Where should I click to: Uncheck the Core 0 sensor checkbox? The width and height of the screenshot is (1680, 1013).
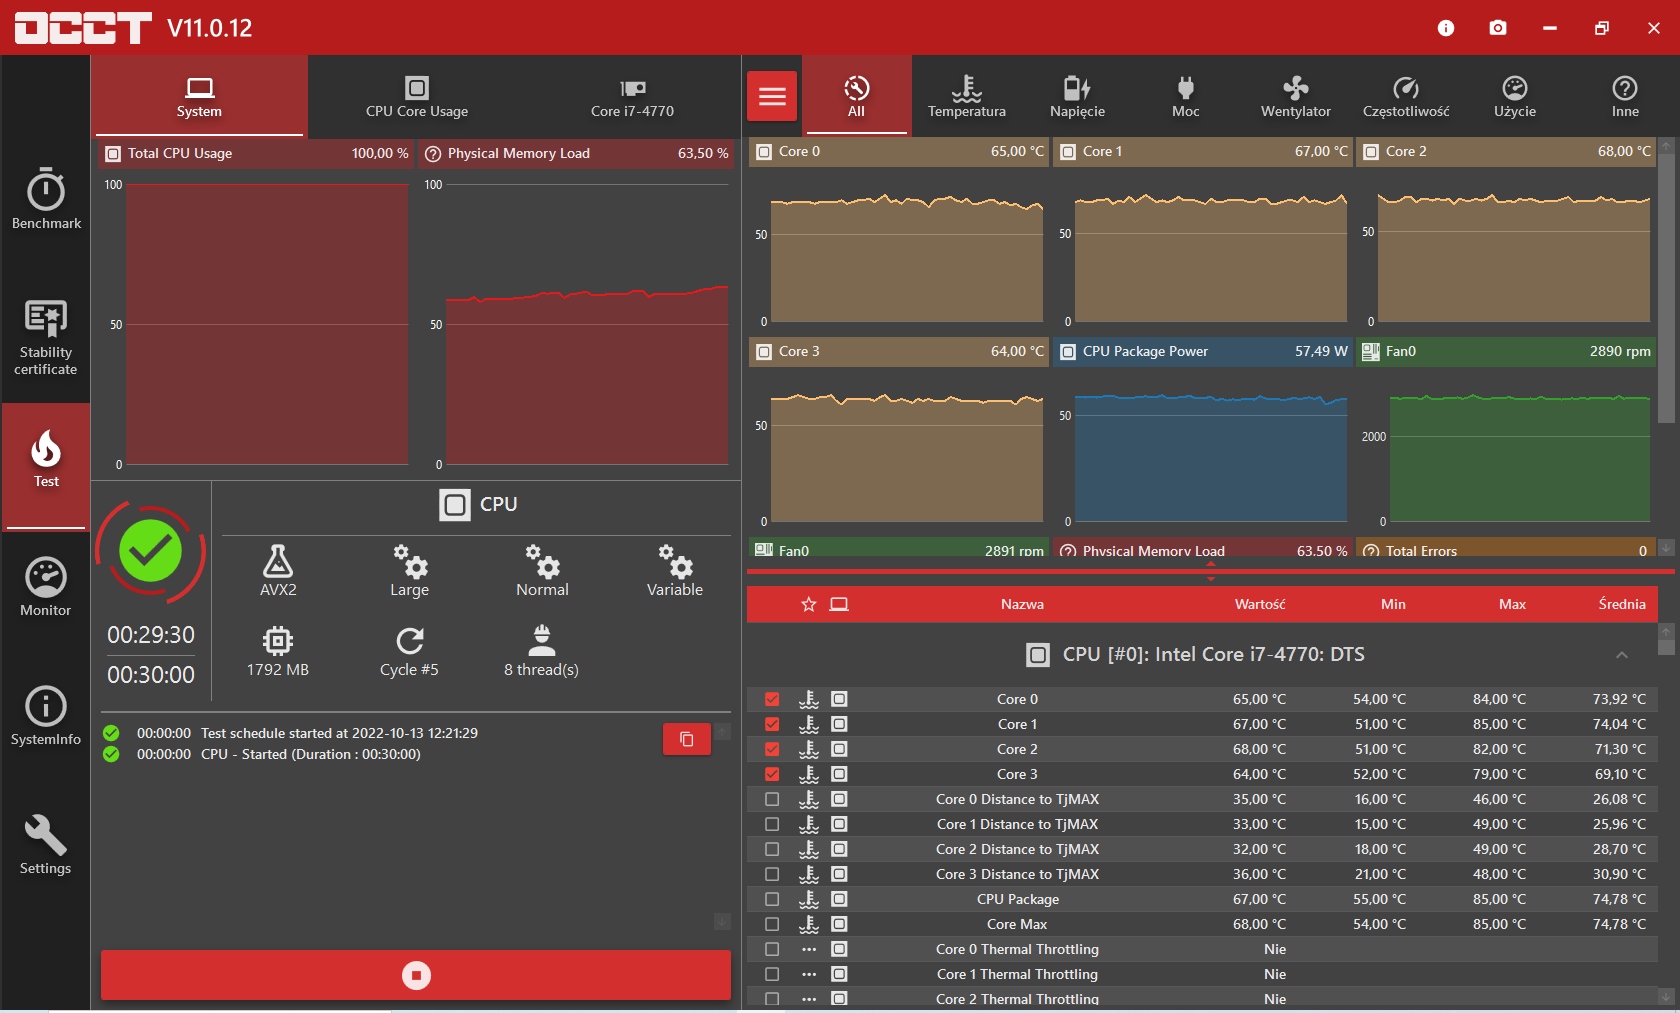(x=772, y=699)
